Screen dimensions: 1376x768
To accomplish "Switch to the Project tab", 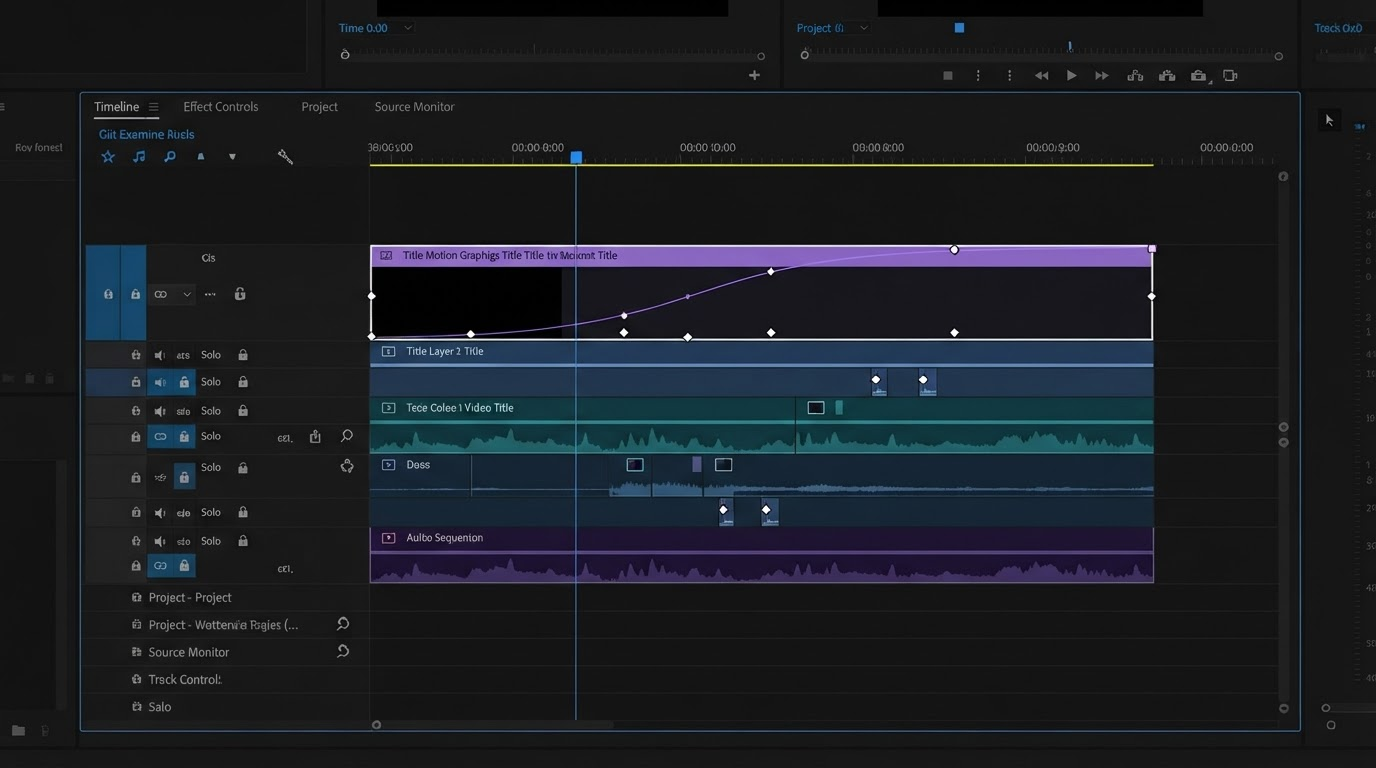I will (x=320, y=107).
